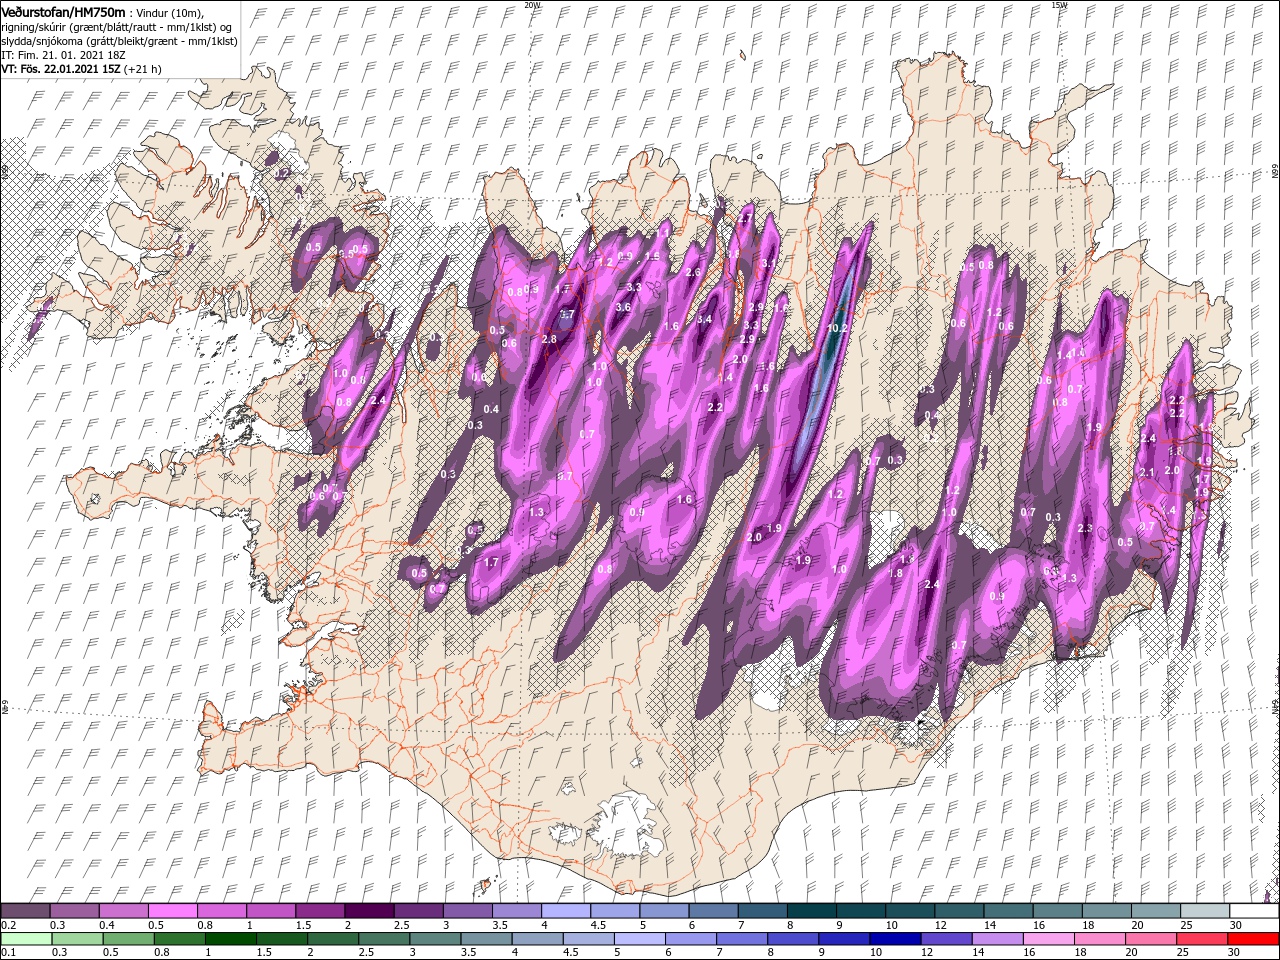Pick the gray-teal top-row swatch between 20 and 25

tap(1155, 910)
